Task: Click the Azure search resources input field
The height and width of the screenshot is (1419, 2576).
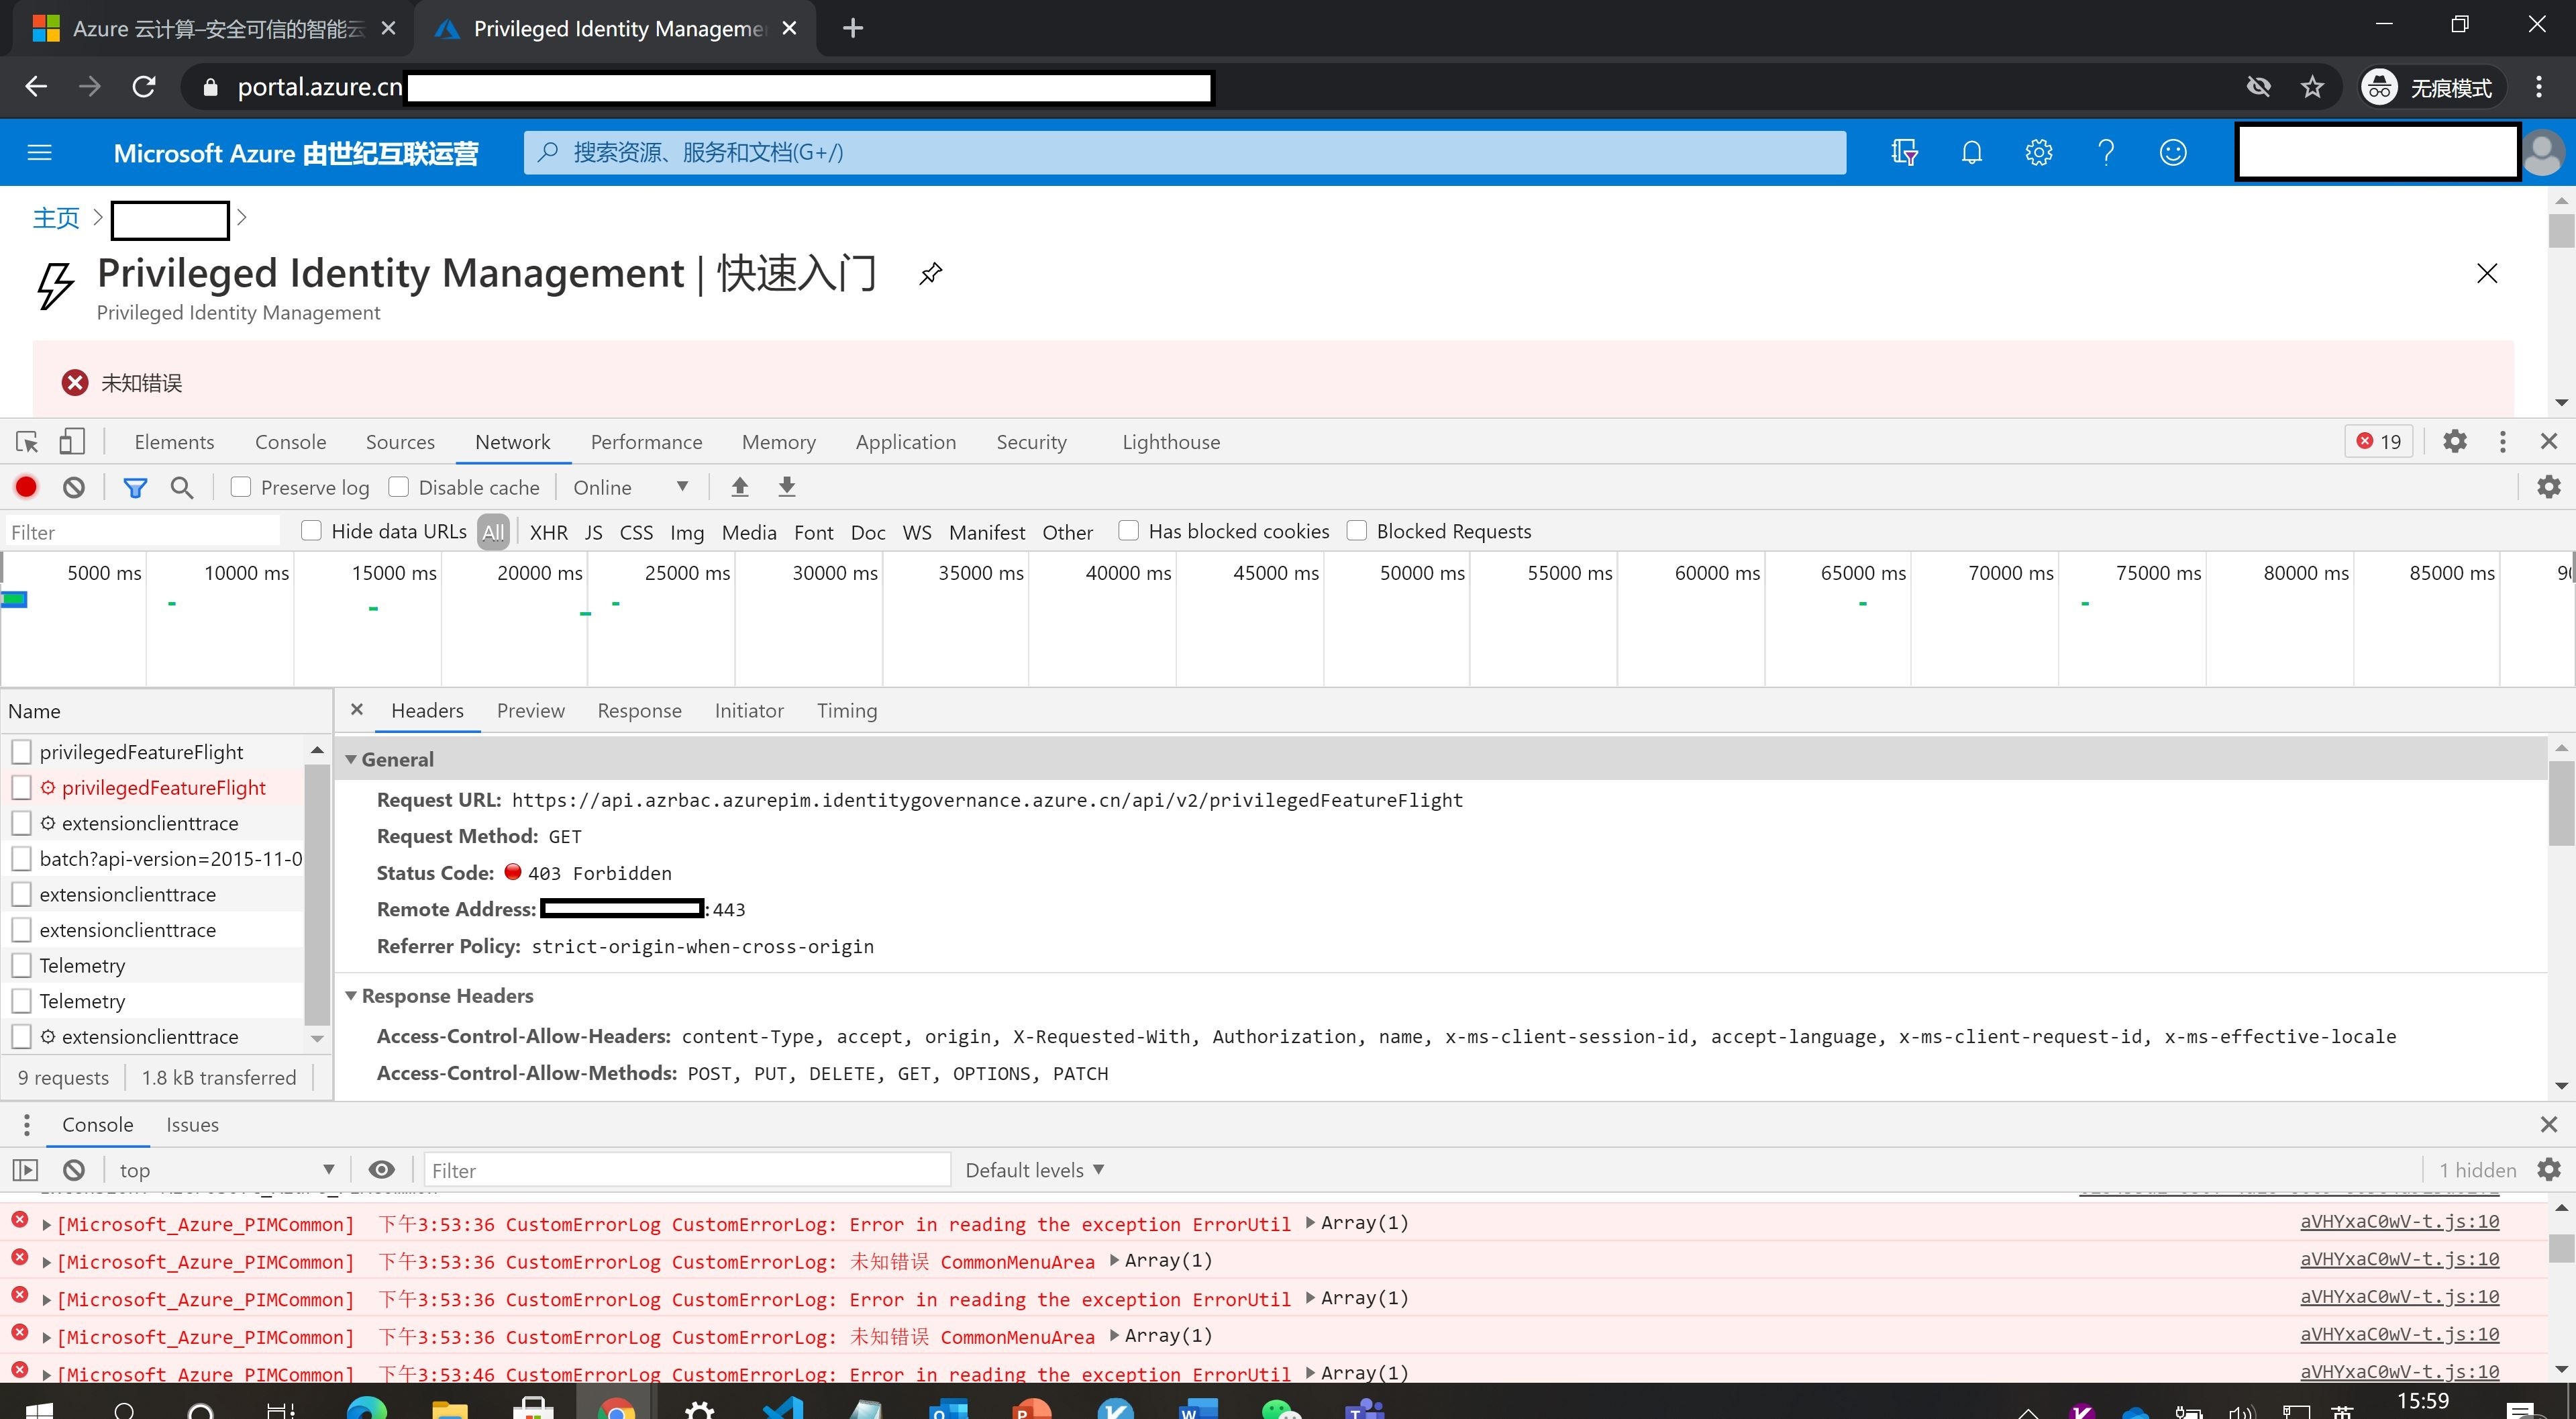Action: pos(1184,152)
